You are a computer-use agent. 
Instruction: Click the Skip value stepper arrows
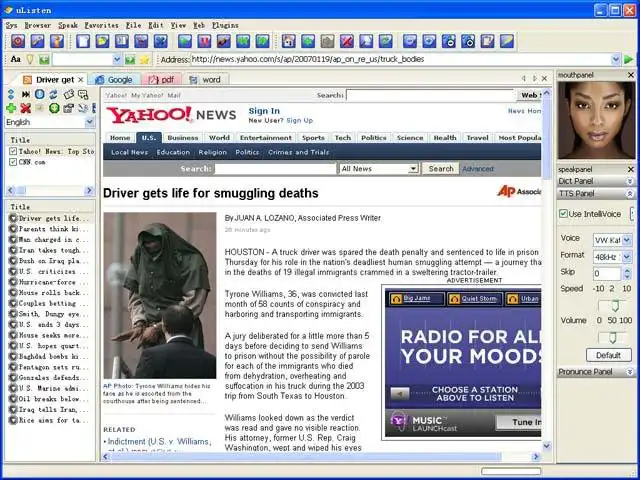tap(627, 273)
